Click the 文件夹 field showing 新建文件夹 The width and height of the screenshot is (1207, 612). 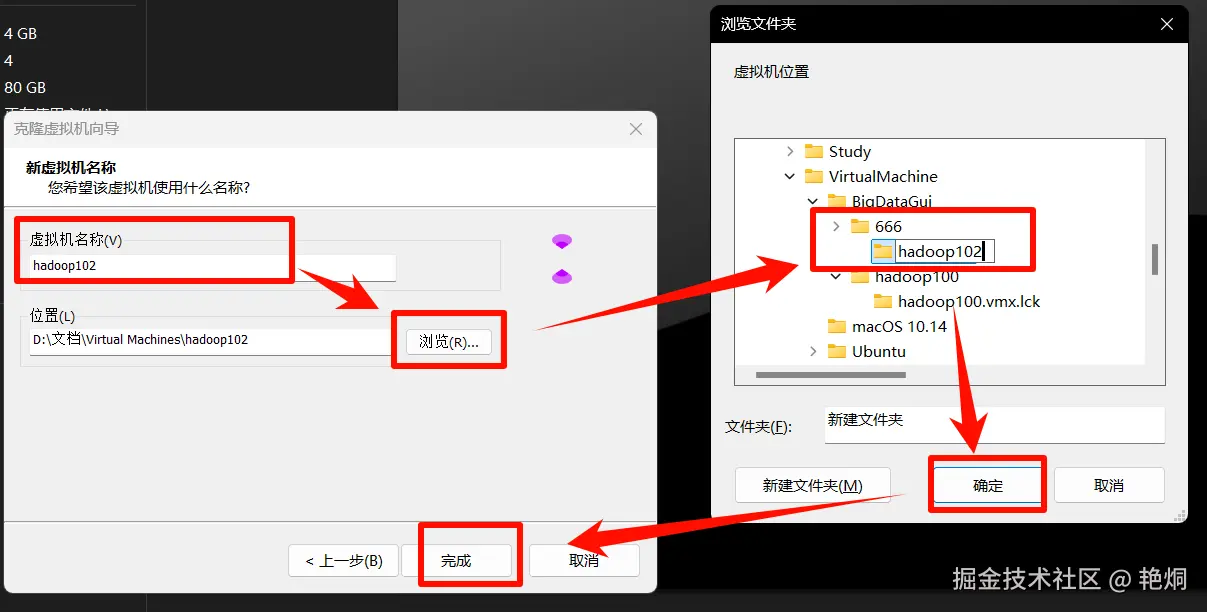pos(994,425)
